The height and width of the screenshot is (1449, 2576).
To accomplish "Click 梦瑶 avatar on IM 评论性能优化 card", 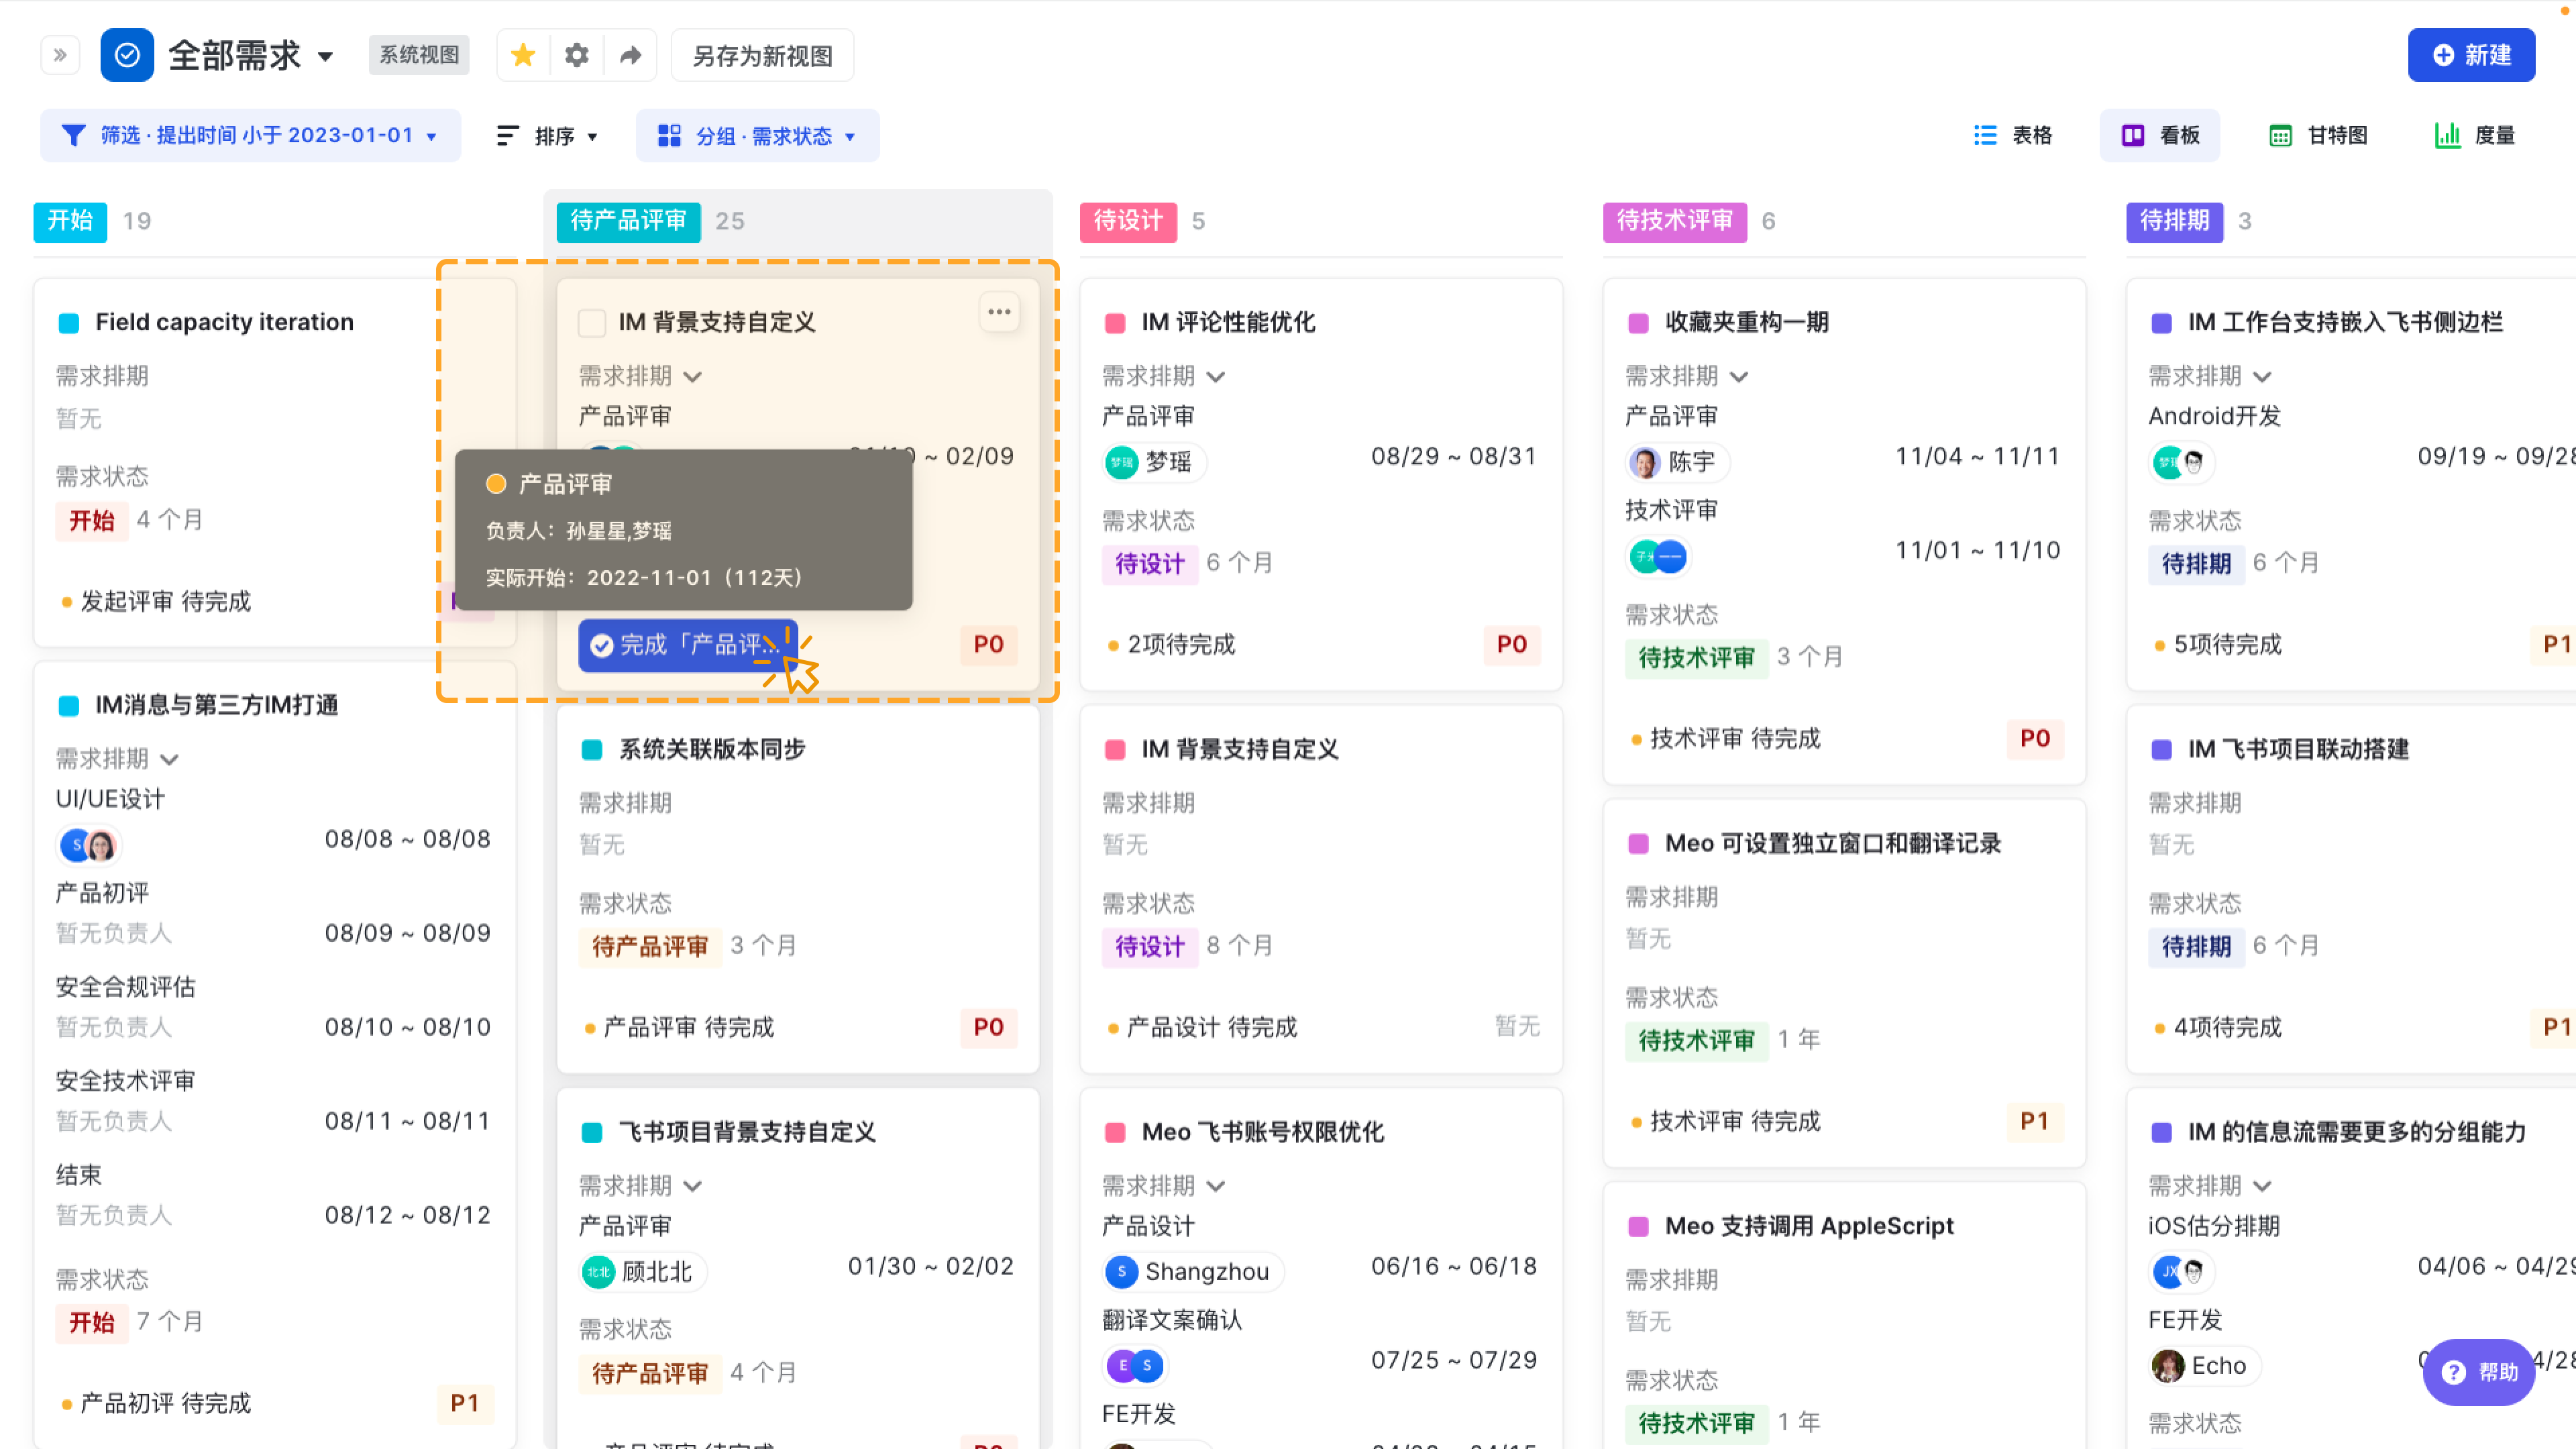I will click(x=1154, y=462).
